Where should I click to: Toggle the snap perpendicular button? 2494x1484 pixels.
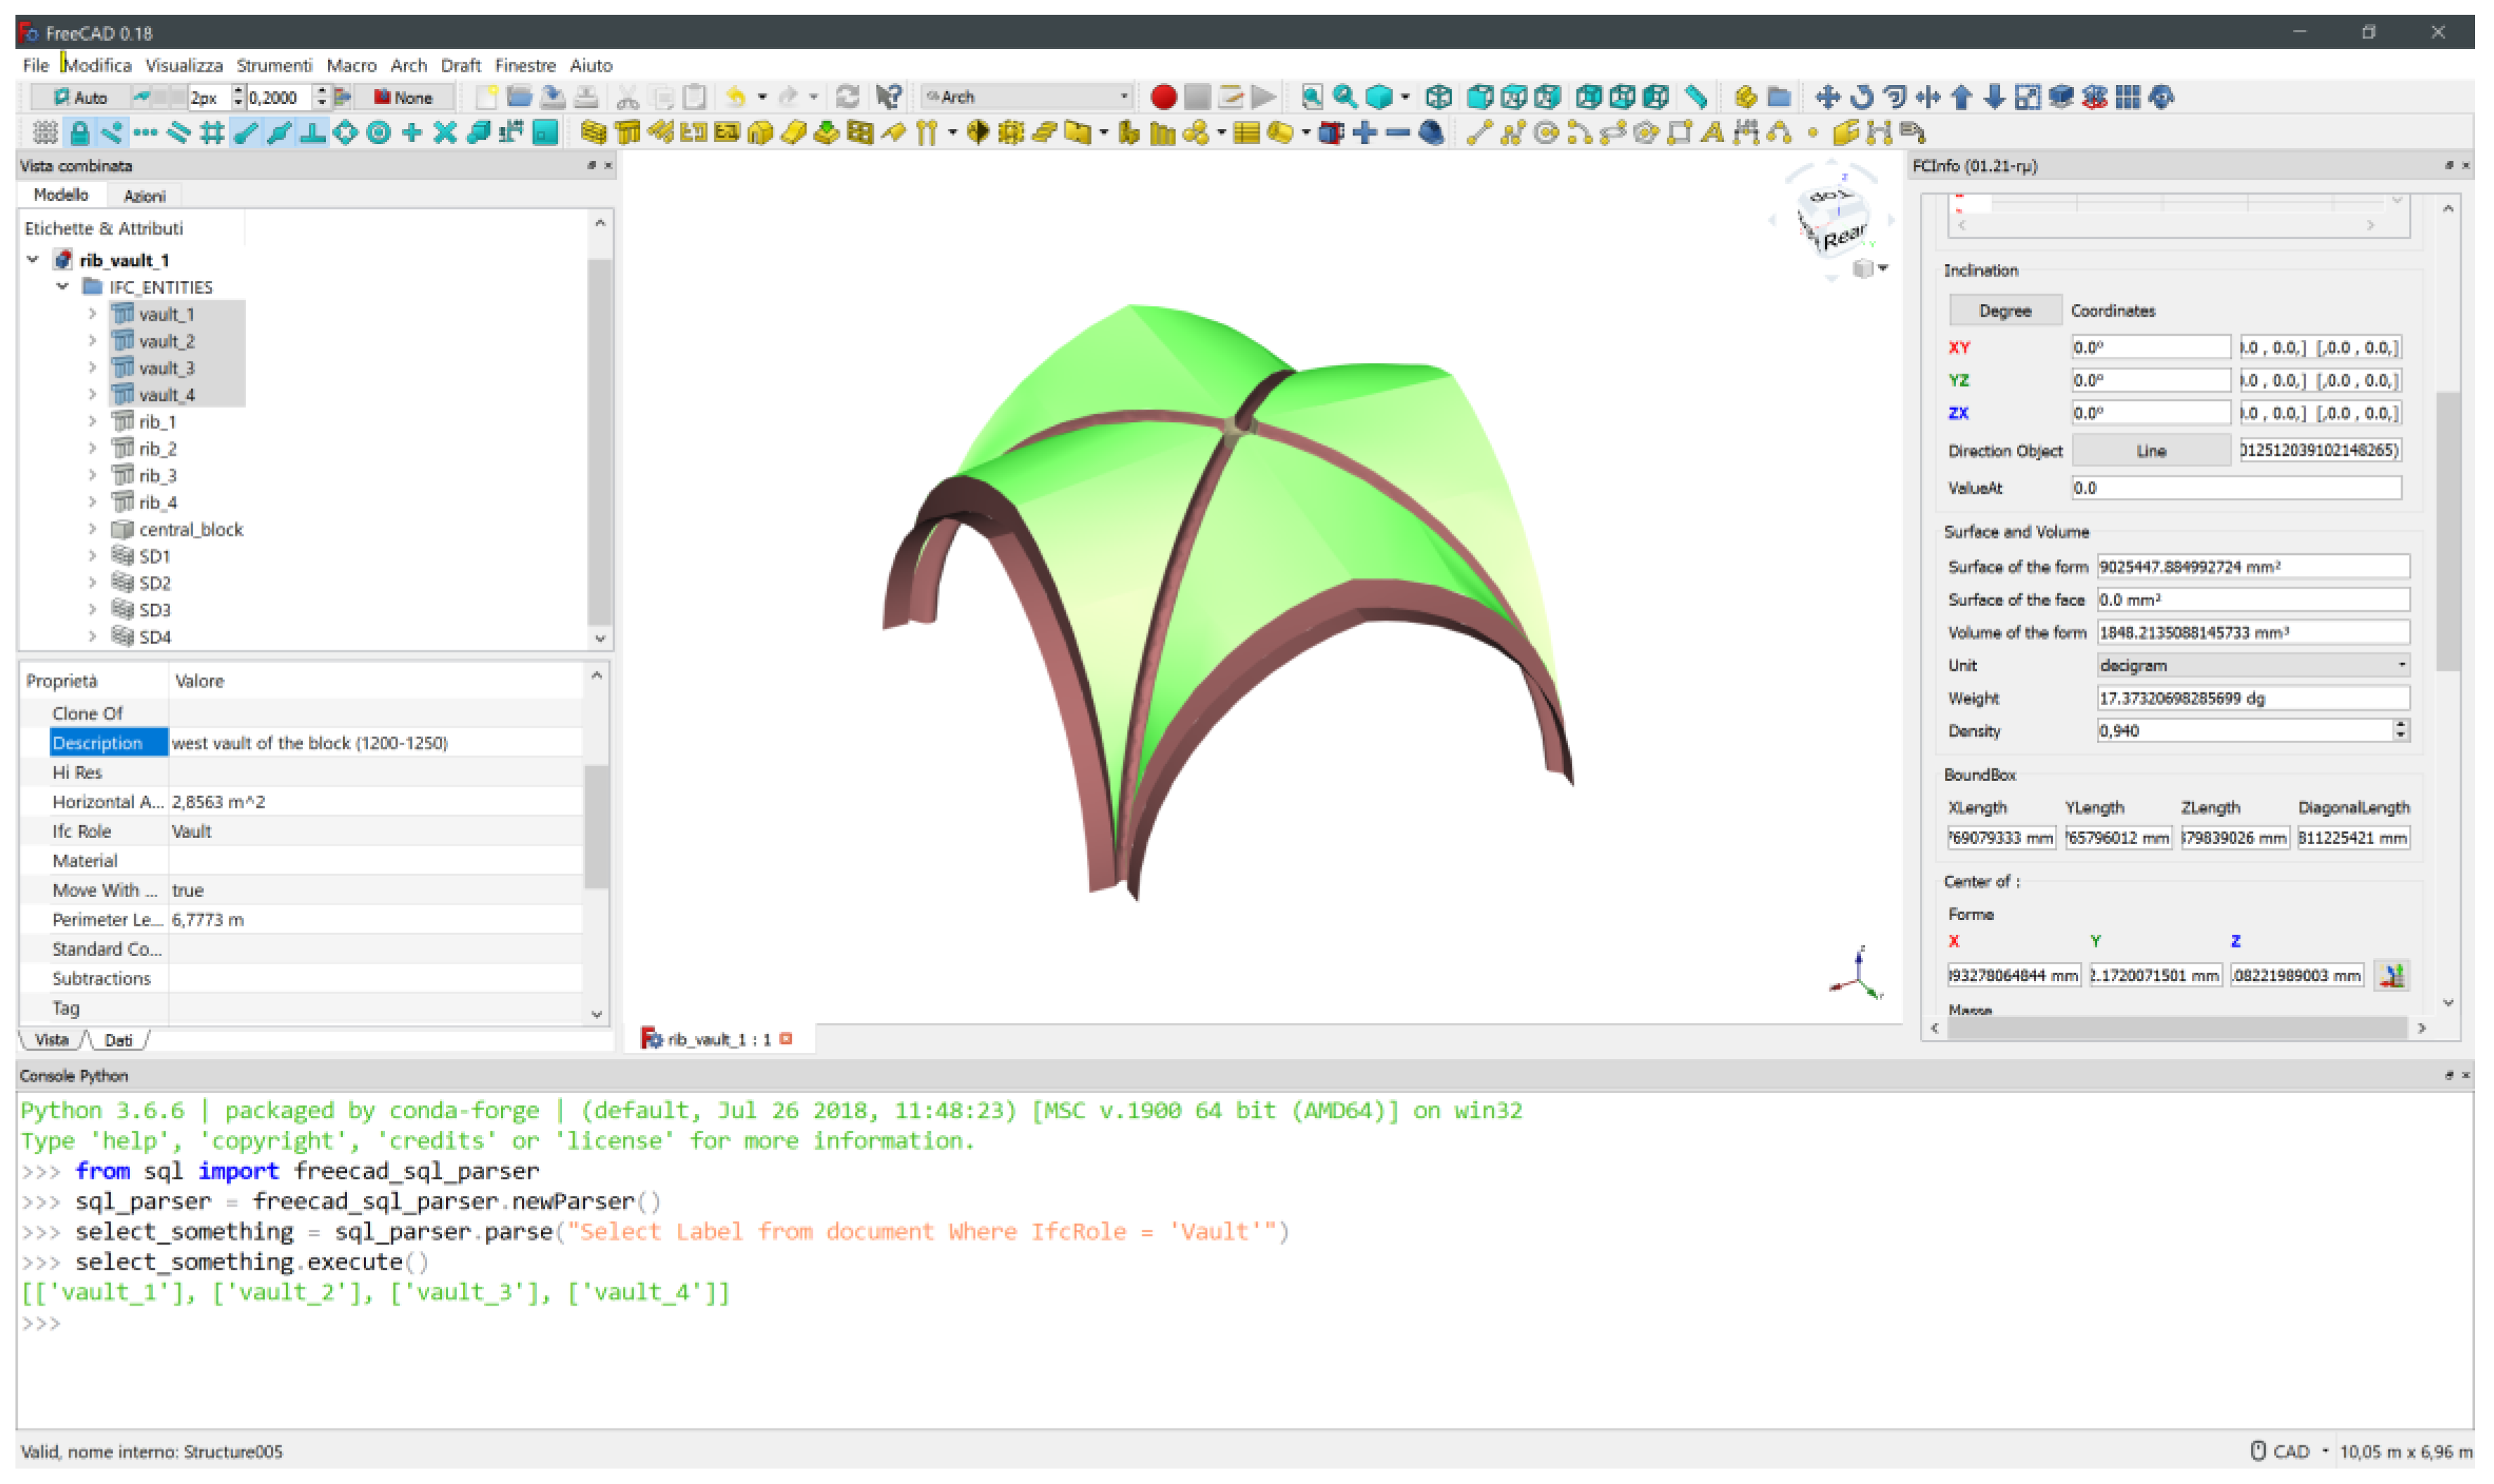312,132
